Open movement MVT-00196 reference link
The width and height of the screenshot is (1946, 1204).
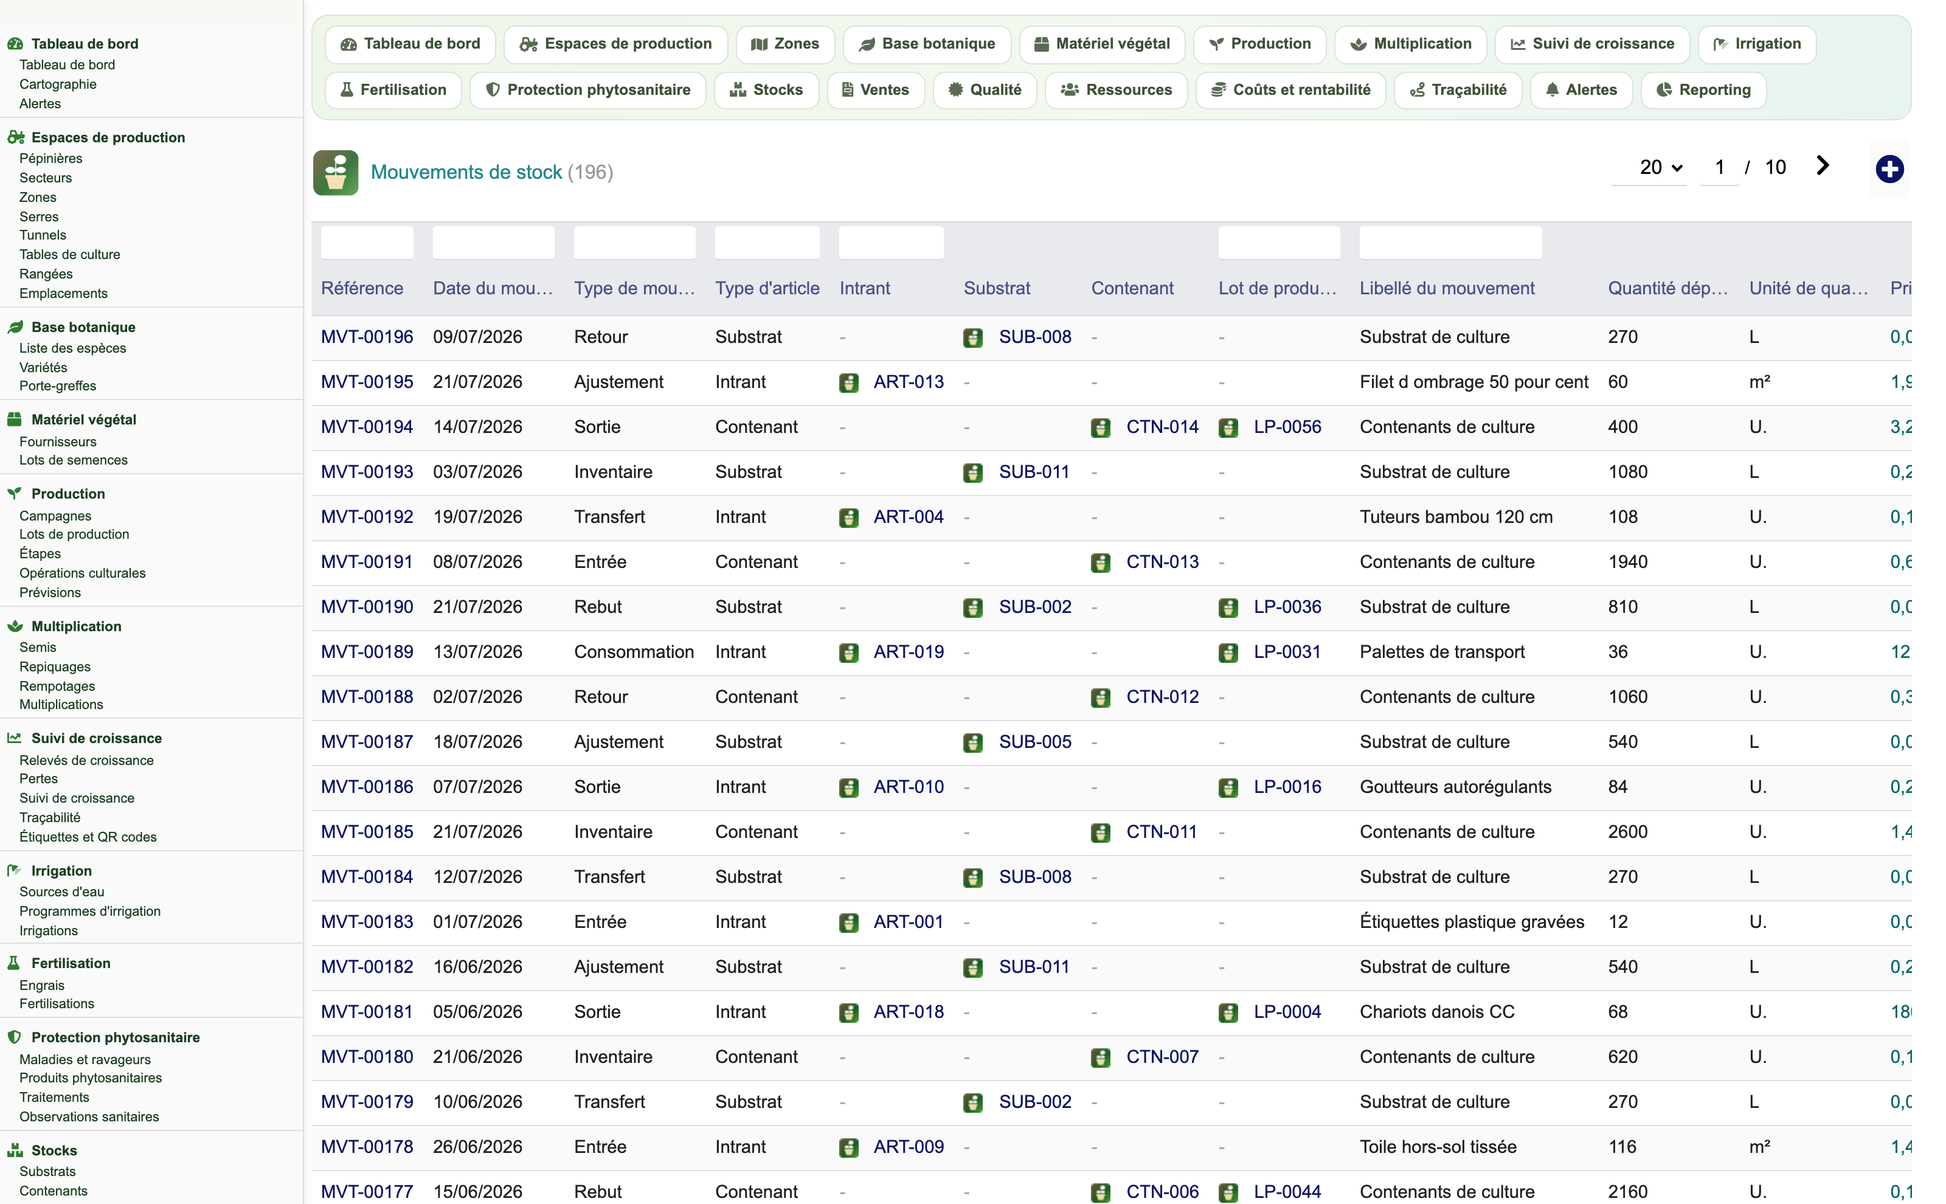pyautogui.click(x=367, y=337)
